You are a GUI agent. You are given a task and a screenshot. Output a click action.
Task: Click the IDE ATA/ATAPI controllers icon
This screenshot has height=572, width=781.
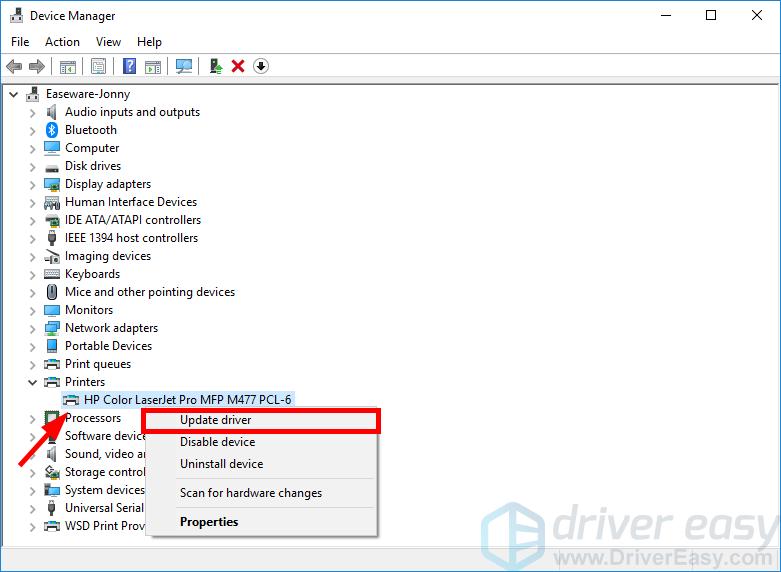[52, 220]
